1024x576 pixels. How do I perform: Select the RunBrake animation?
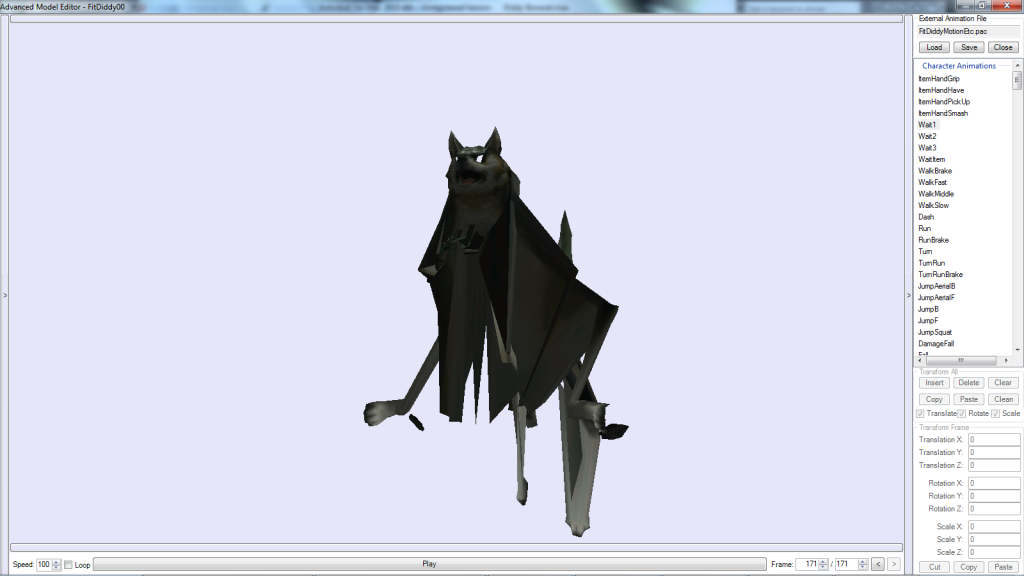click(933, 240)
